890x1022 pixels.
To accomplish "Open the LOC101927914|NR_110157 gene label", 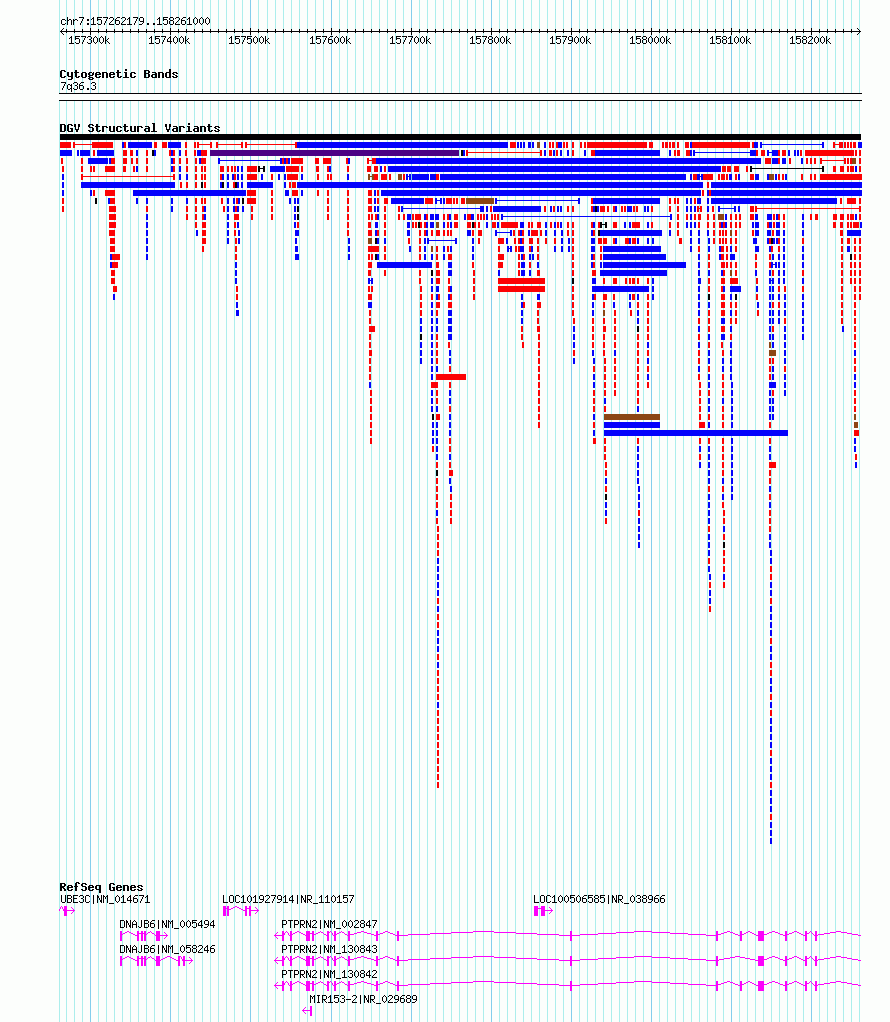I will (288, 899).
